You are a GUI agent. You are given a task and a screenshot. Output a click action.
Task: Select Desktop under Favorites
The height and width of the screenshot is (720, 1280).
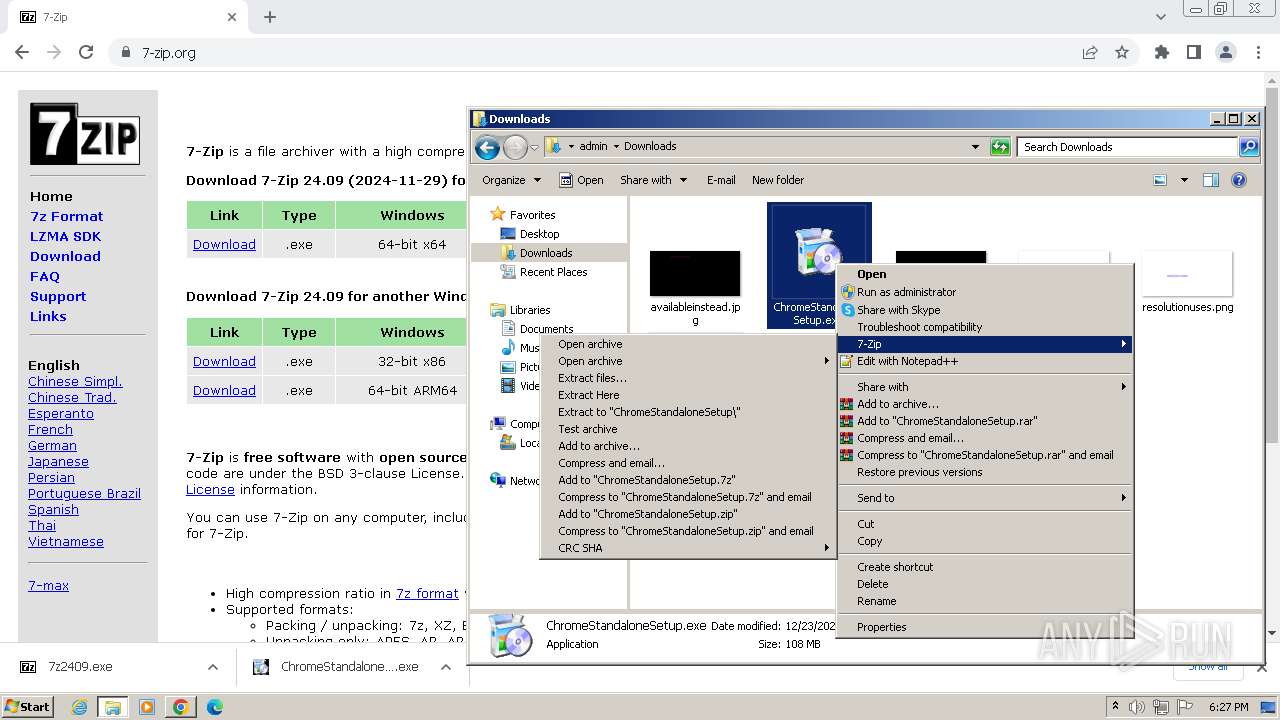click(539, 234)
